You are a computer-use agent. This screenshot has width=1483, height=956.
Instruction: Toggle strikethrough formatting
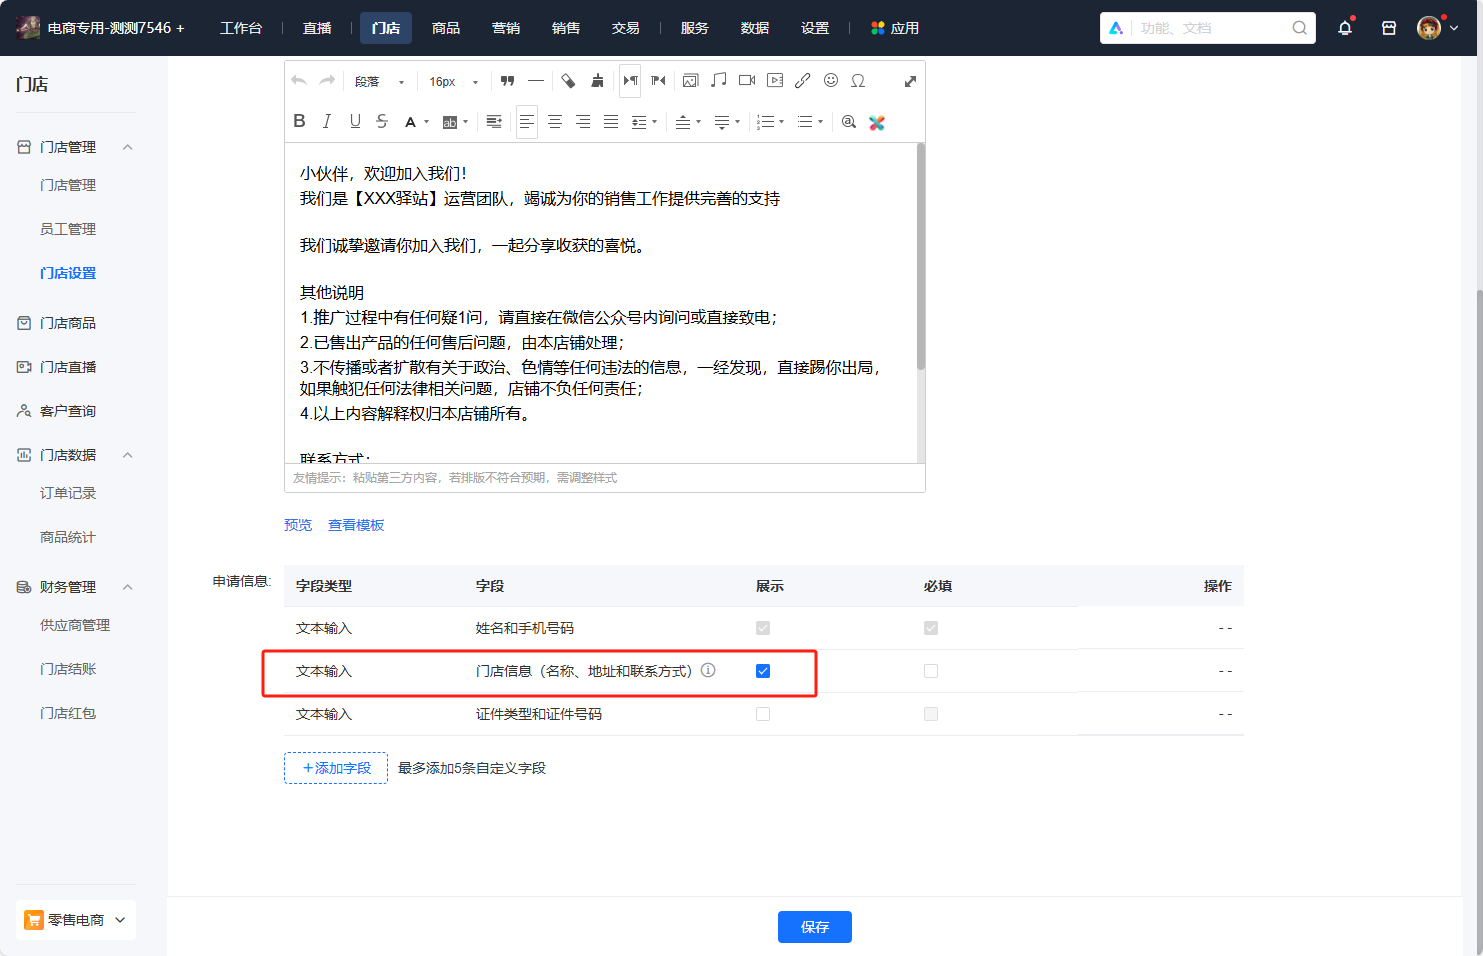[382, 121]
